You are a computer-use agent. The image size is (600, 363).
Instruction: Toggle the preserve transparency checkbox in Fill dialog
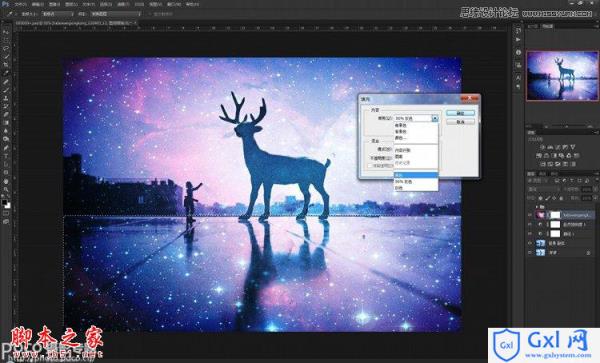click(370, 166)
